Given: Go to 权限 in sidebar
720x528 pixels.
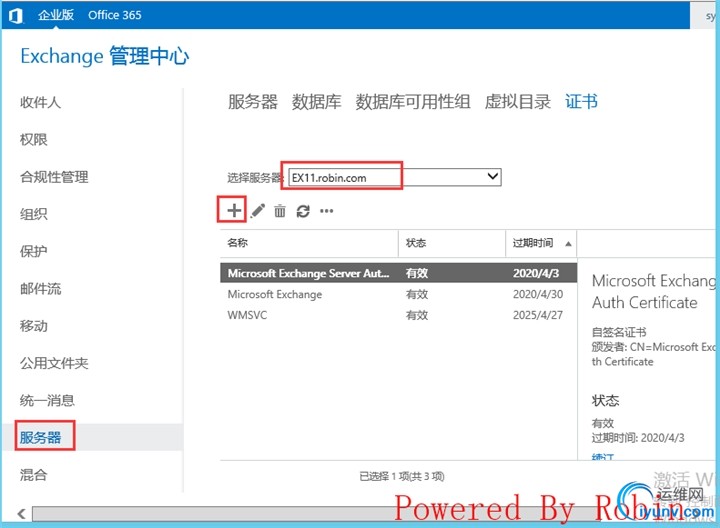Looking at the screenshot, I should [x=34, y=139].
